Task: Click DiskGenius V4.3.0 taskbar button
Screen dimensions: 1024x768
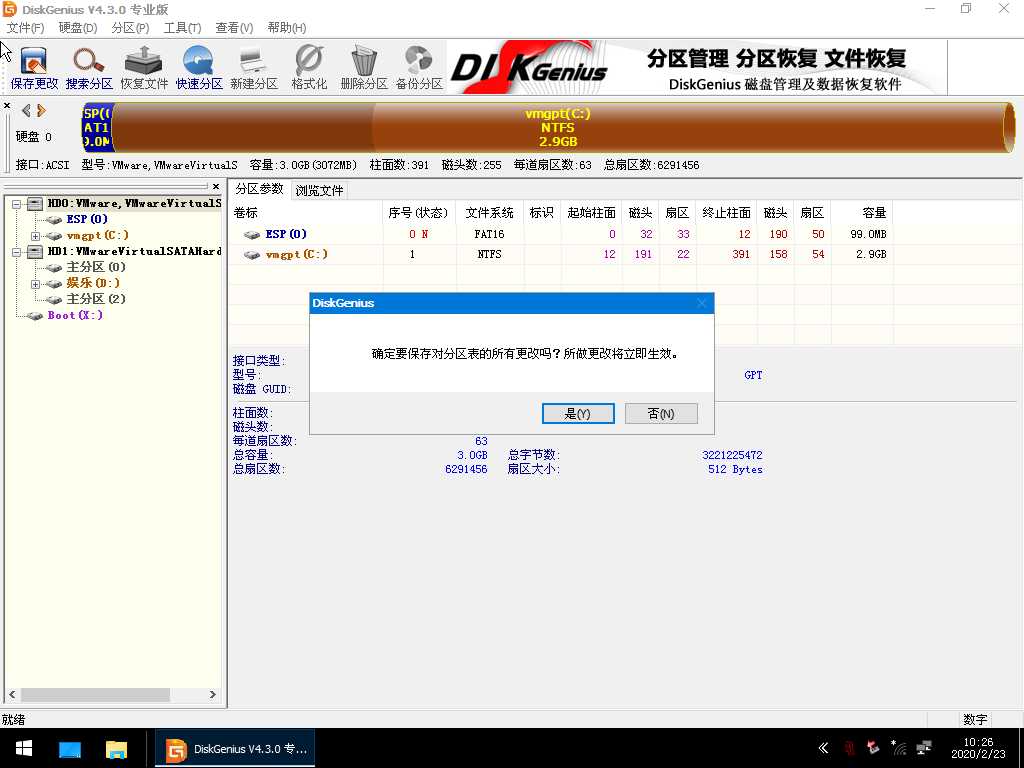Action: [235, 748]
